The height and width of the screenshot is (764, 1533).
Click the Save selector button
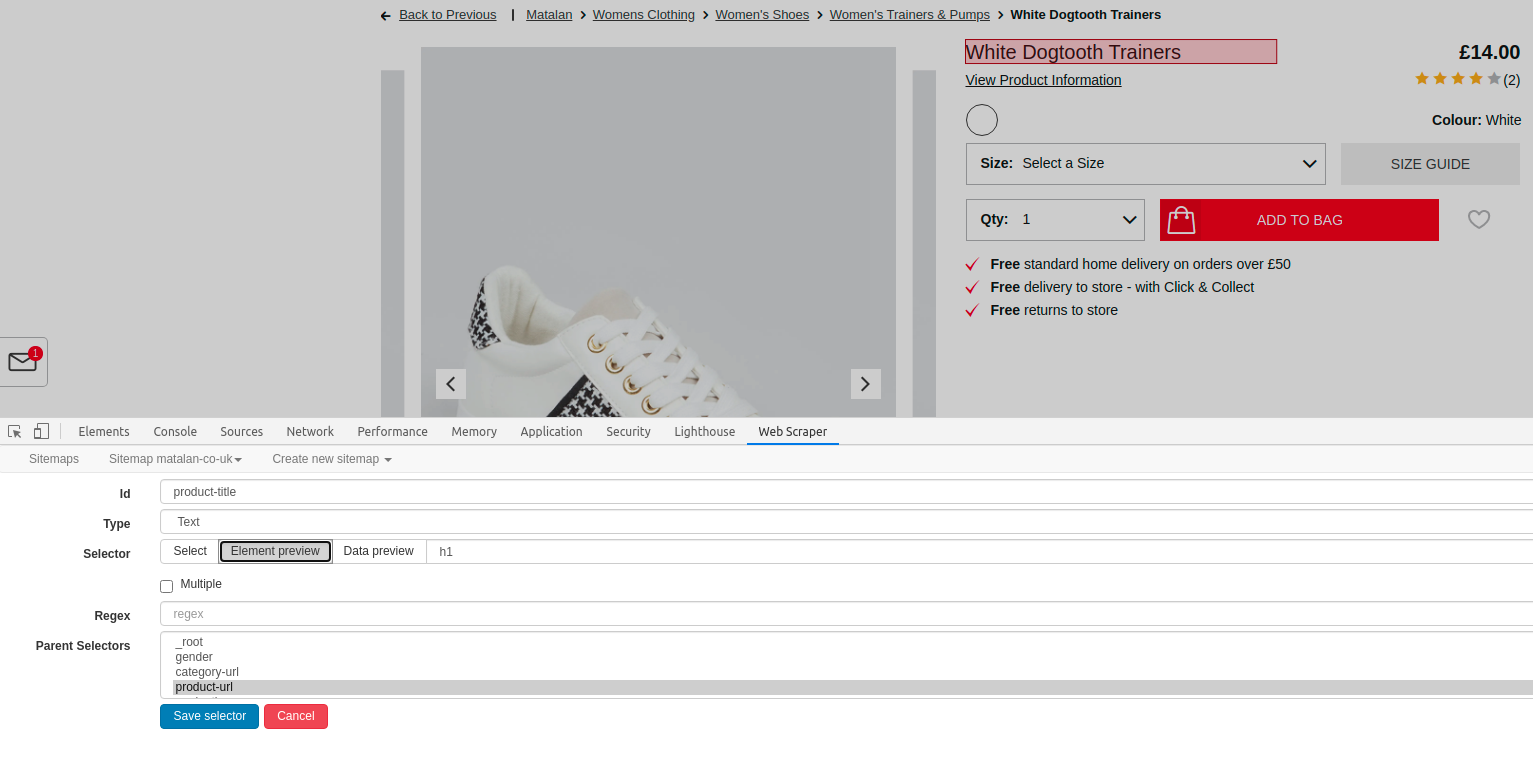click(209, 716)
